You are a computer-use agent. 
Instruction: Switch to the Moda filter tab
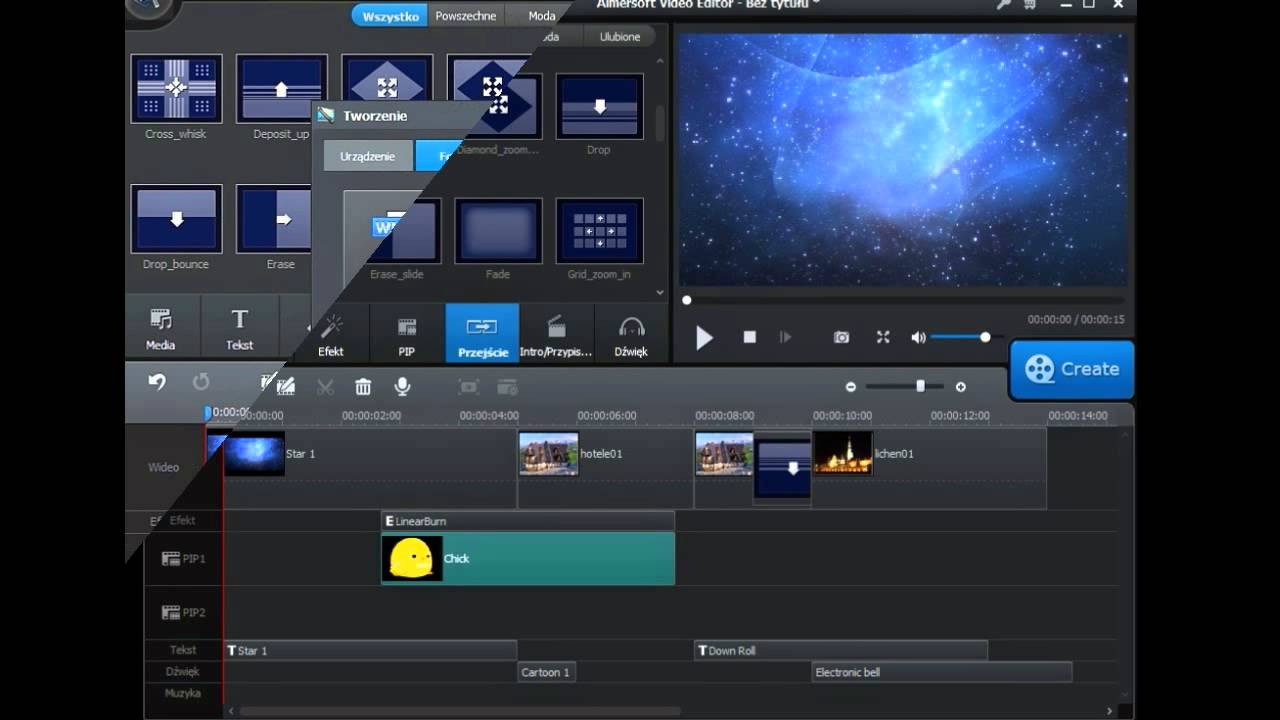click(x=541, y=16)
